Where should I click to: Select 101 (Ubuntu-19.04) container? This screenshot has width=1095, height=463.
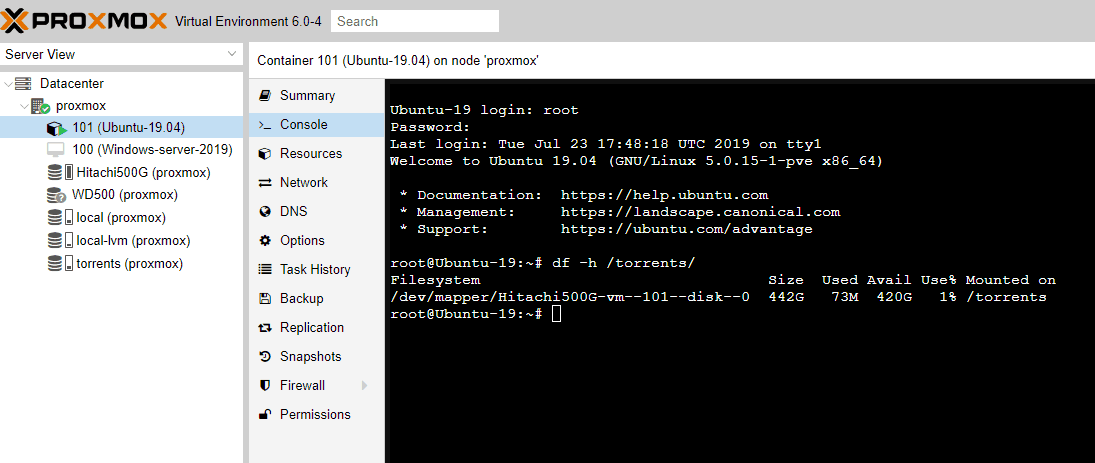(128, 128)
